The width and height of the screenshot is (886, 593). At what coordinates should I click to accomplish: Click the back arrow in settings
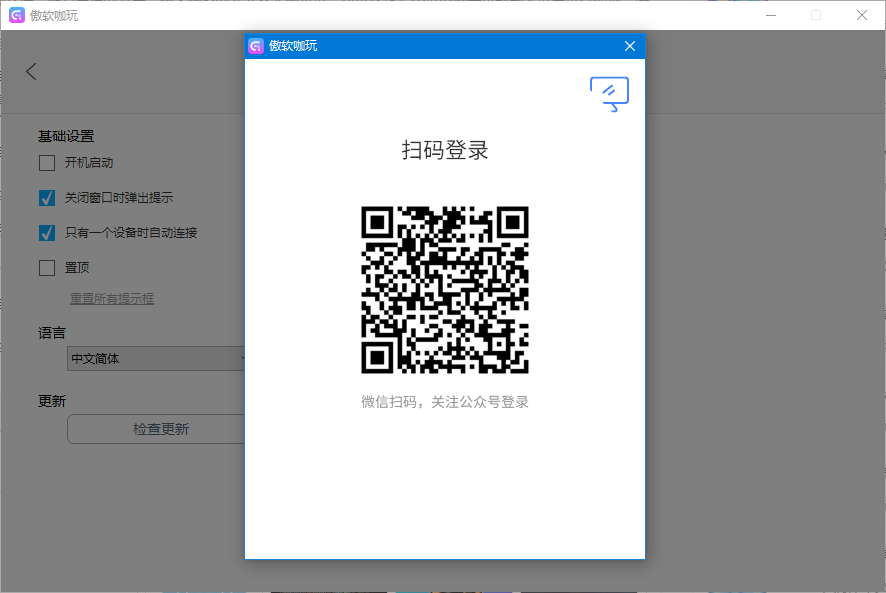point(31,72)
